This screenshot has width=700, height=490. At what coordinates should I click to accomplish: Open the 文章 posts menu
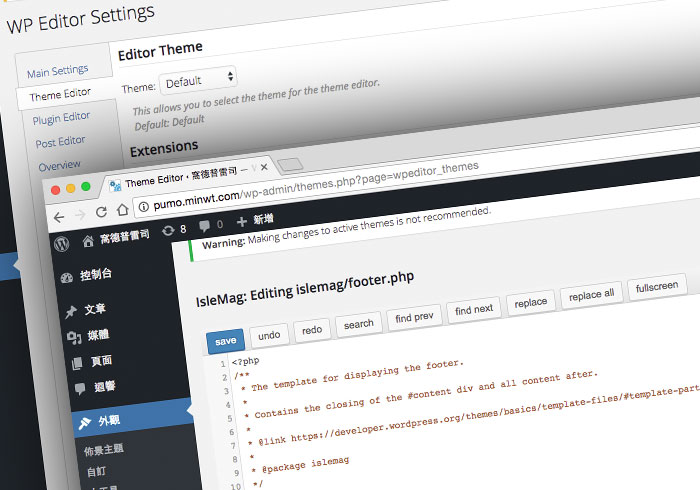pos(85,310)
